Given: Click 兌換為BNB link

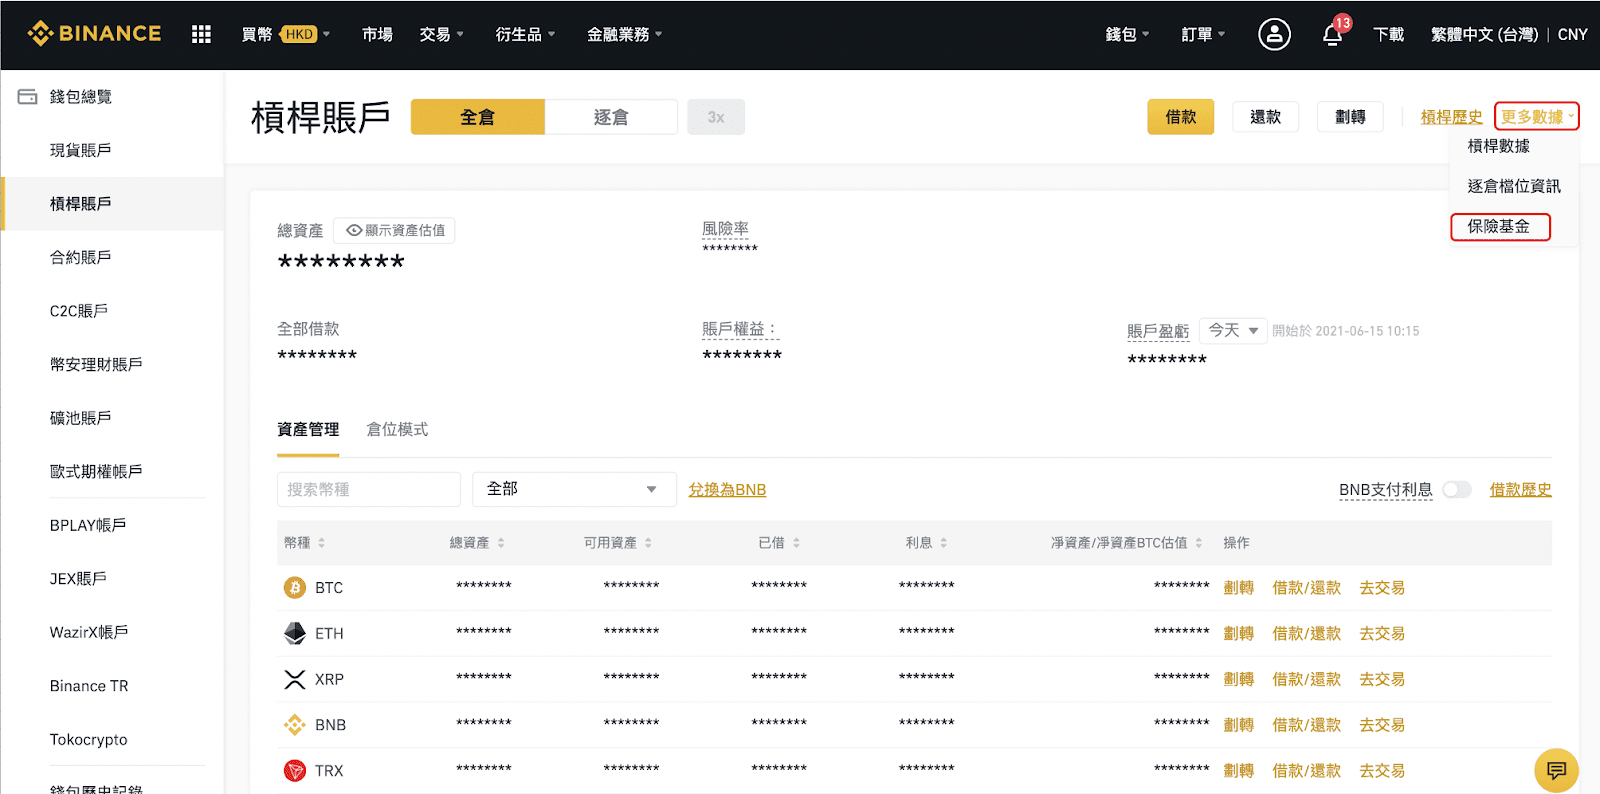Looking at the screenshot, I should (x=727, y=490).
